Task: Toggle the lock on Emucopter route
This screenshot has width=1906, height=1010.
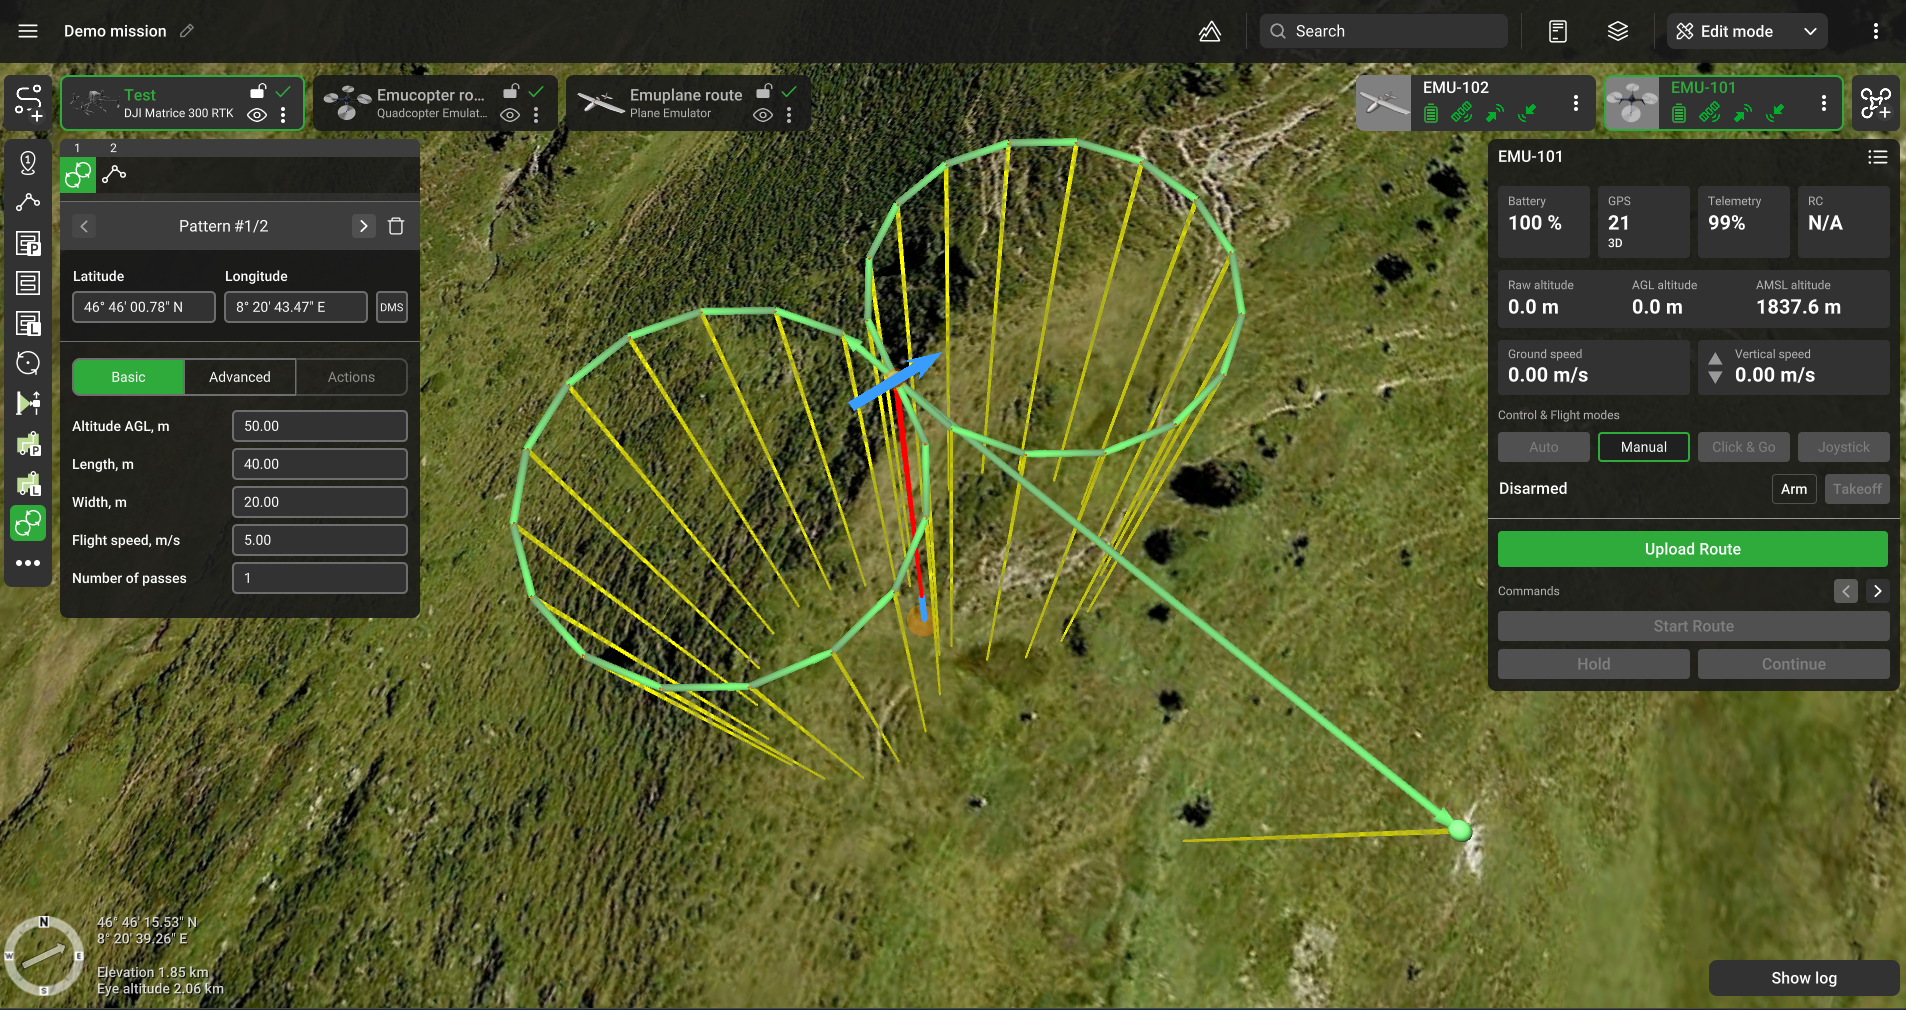Action: [511, 92]
